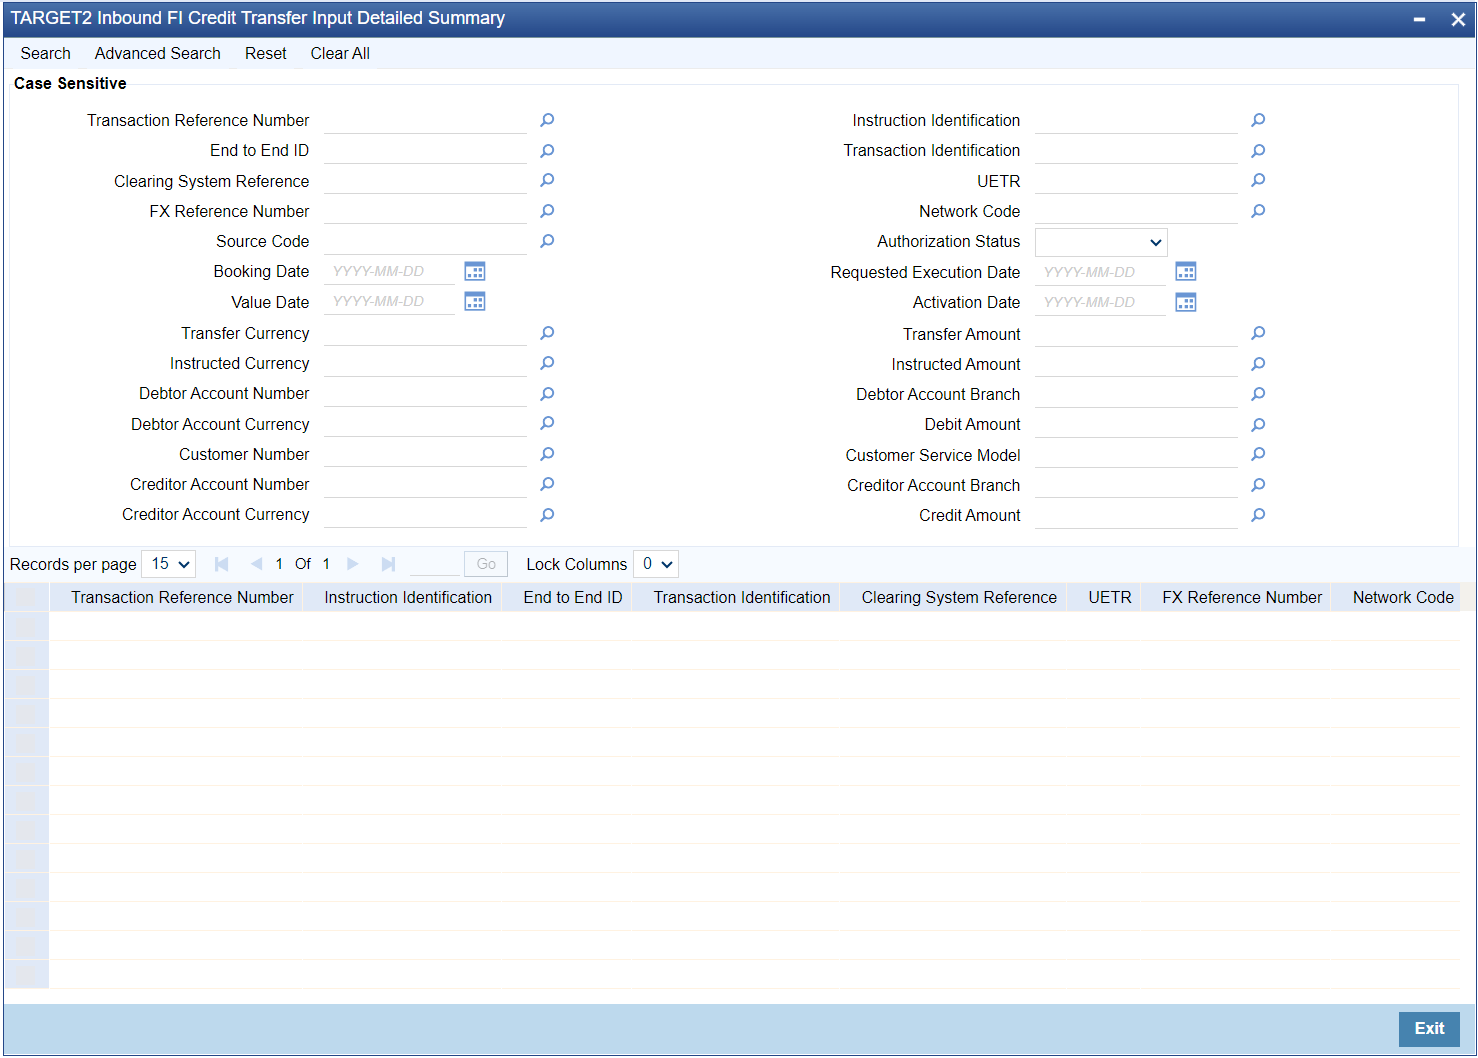Go to the last page of records
Image resolution: width=1478 pixels, height=1058 pixels.
(x=389, y=564)
